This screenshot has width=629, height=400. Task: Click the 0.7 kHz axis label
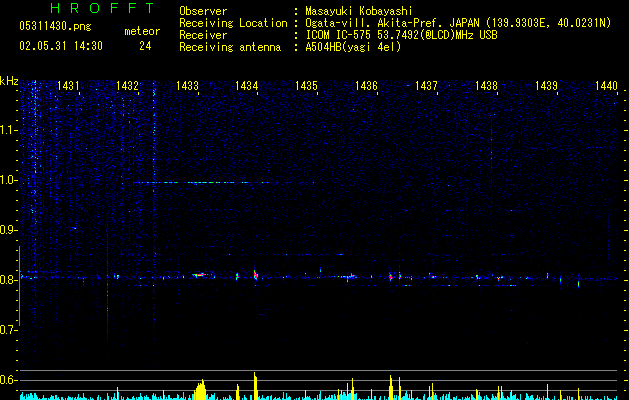[8, 330]
